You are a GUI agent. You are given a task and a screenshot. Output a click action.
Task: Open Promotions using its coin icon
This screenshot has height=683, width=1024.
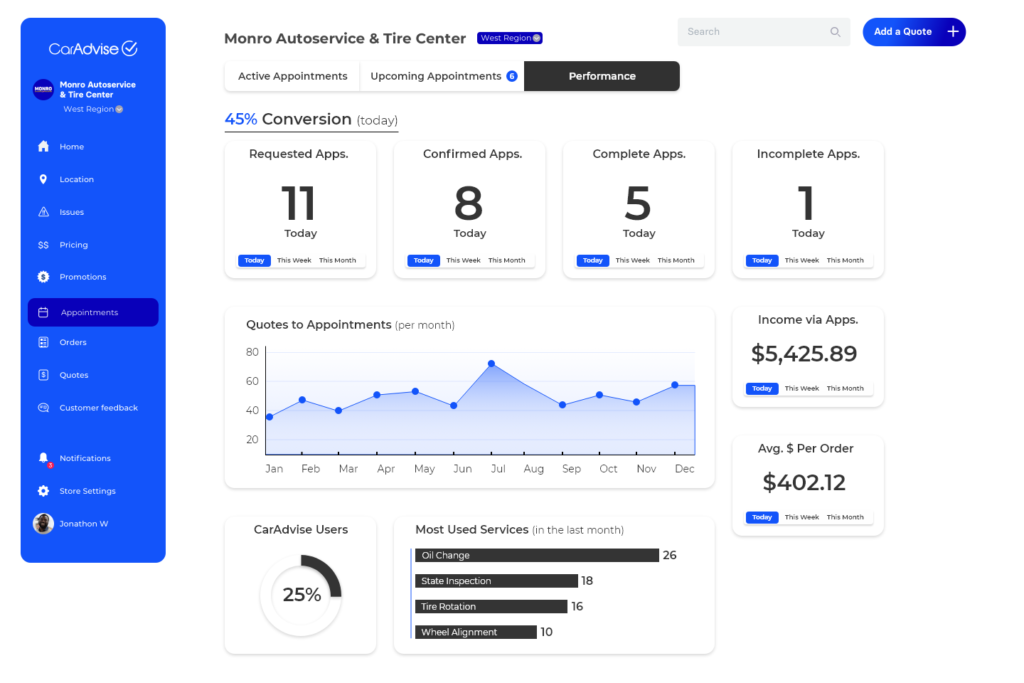[x=43, y=277]
